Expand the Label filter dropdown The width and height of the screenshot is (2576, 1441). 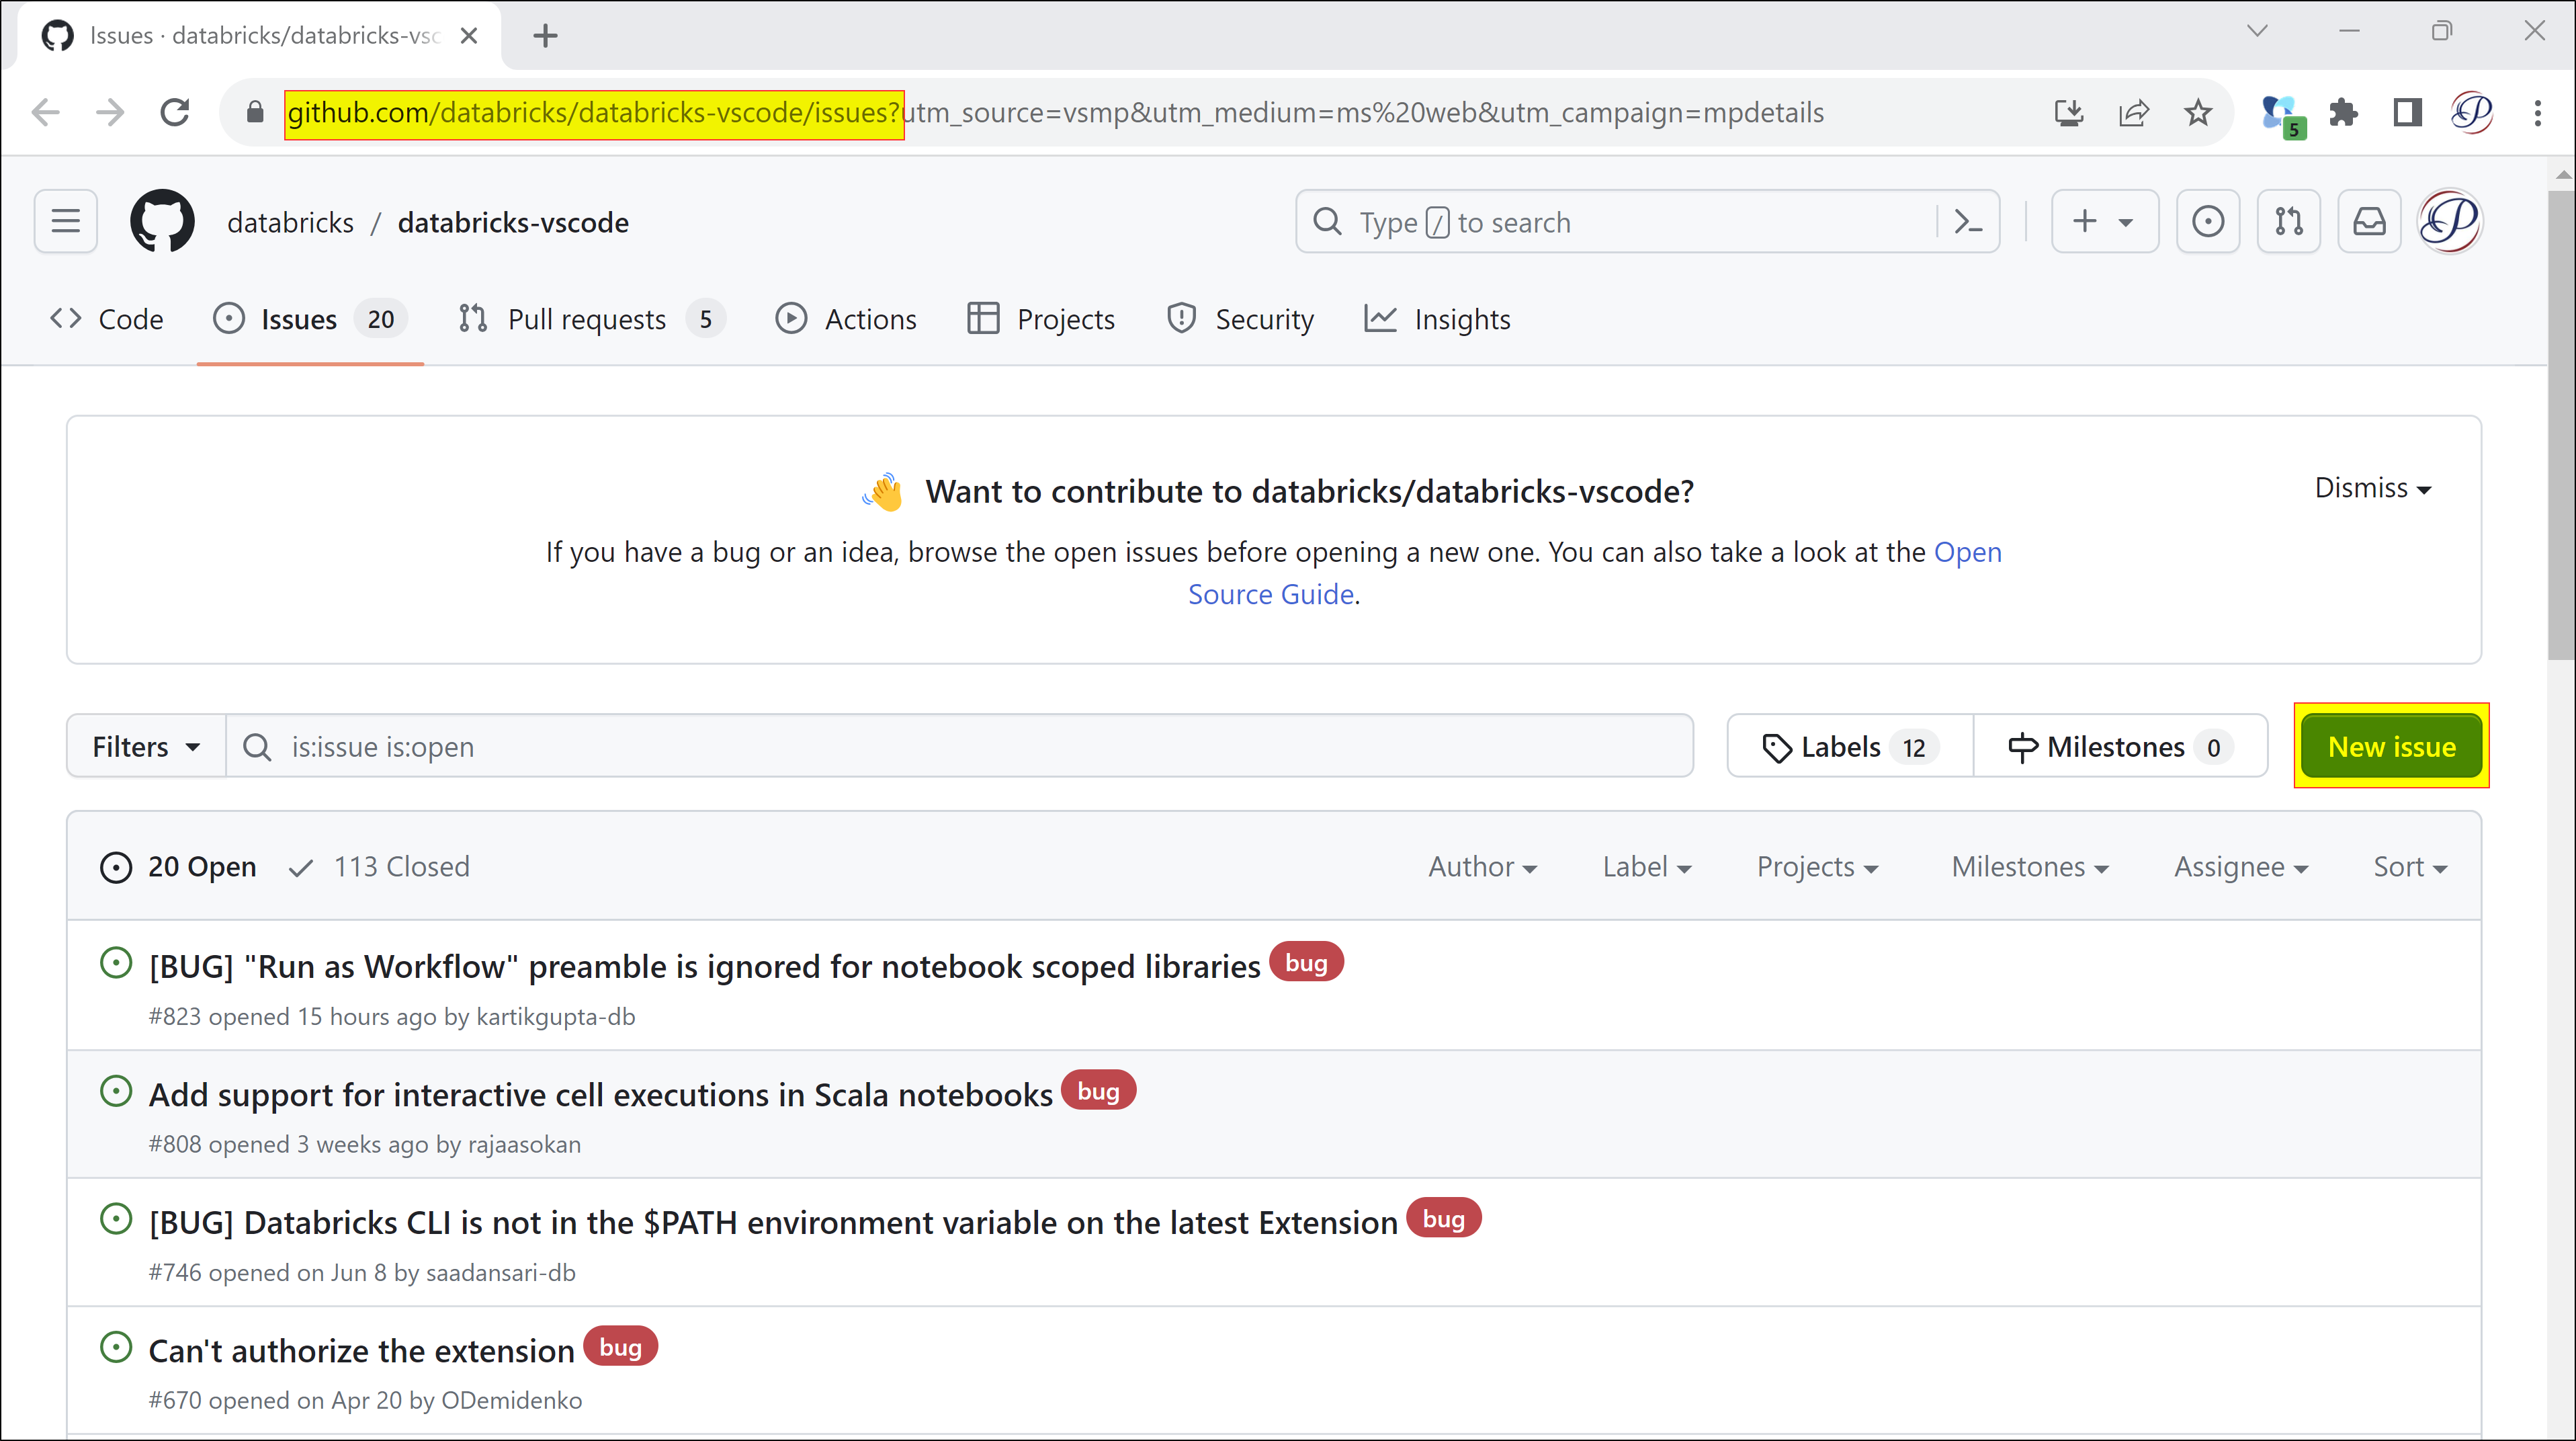tap(1647, 866)
